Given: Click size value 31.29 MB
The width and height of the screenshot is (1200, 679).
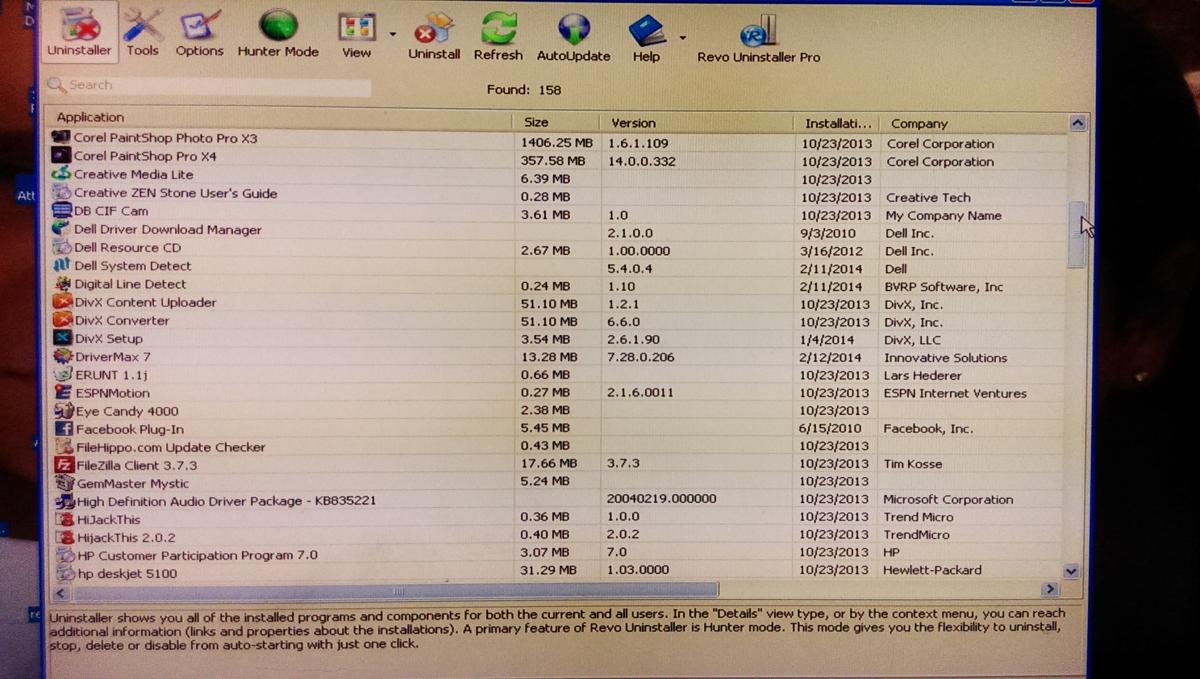Looking at the screenshot, I should [x=548, y=569].
